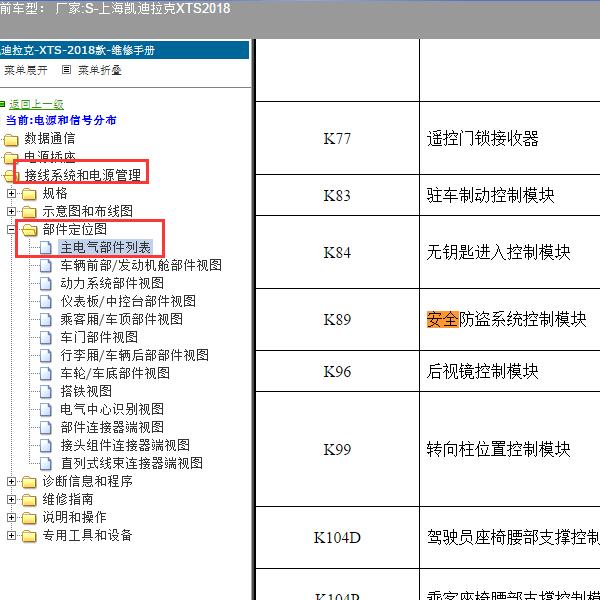Click the 数据通信 folder icon

point(11,140)
